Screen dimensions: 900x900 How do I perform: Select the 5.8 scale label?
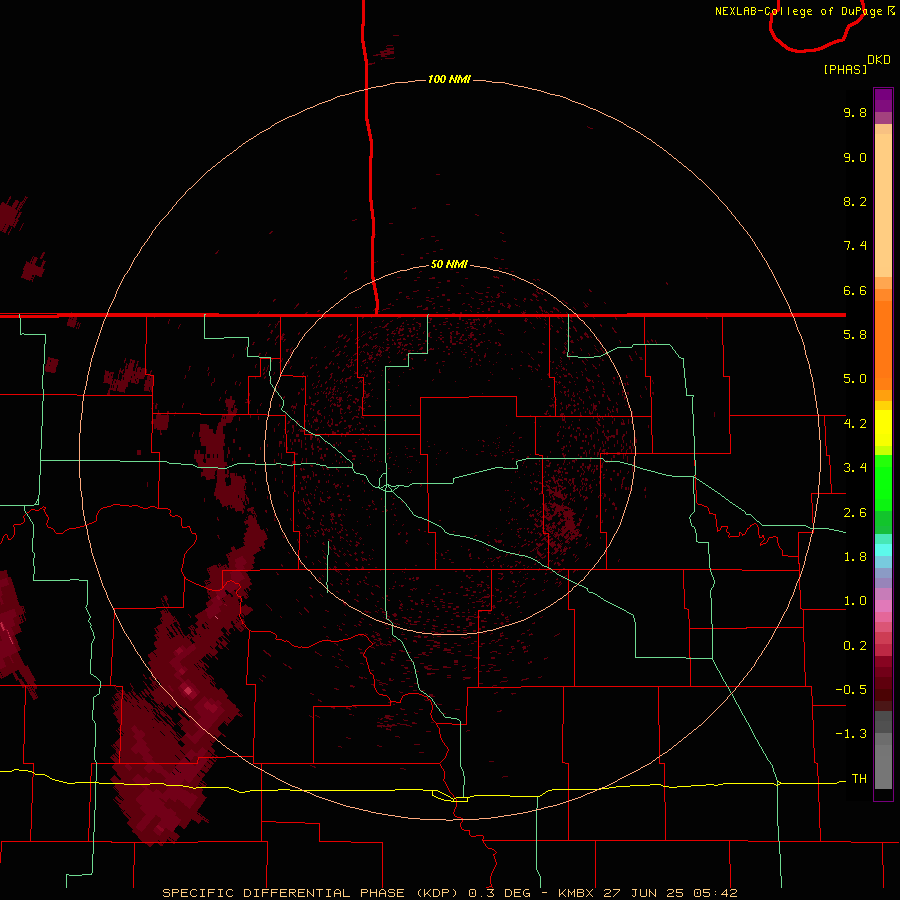tap(855, 335)
